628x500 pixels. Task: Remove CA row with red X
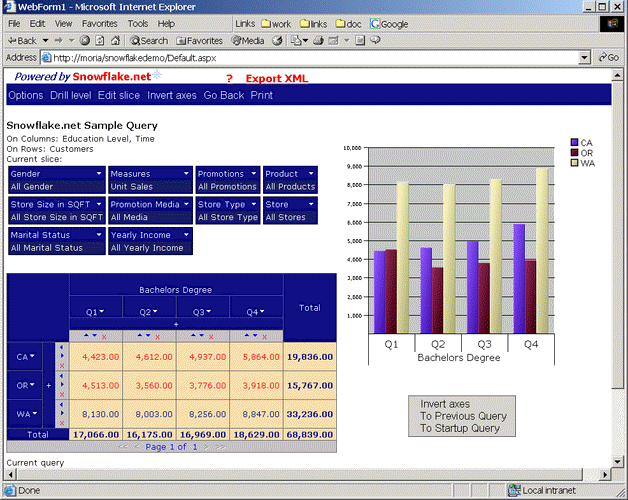(x=62, y=365)
